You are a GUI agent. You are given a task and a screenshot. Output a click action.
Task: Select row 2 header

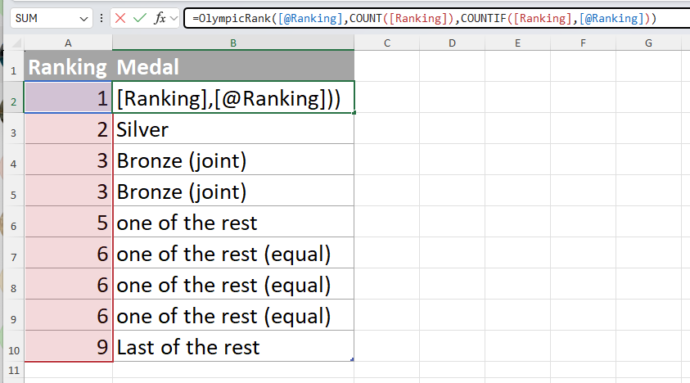click(14, 97)
